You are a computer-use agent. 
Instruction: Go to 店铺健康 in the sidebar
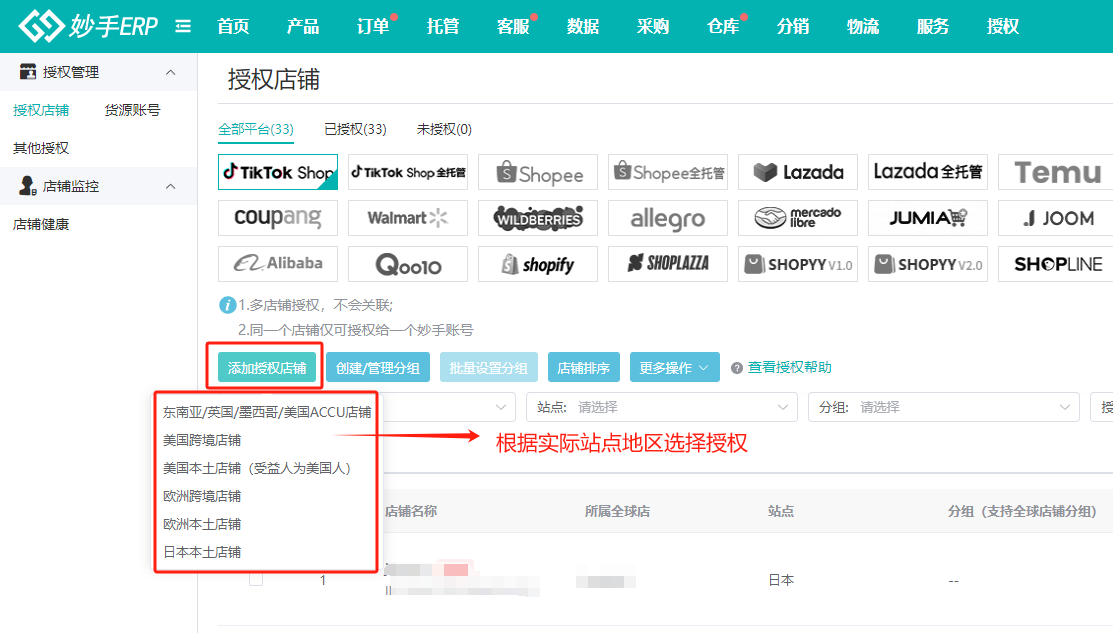coord(41,224)
